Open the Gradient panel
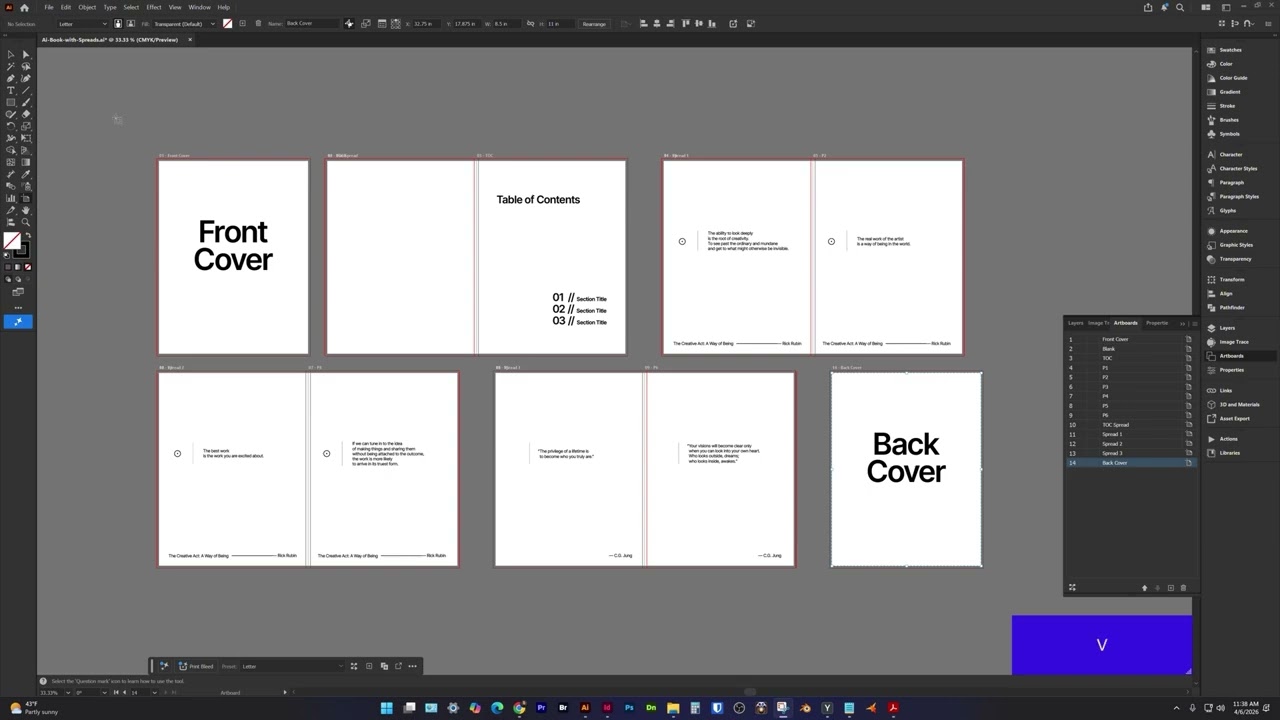 click(x=1229, y=92)
